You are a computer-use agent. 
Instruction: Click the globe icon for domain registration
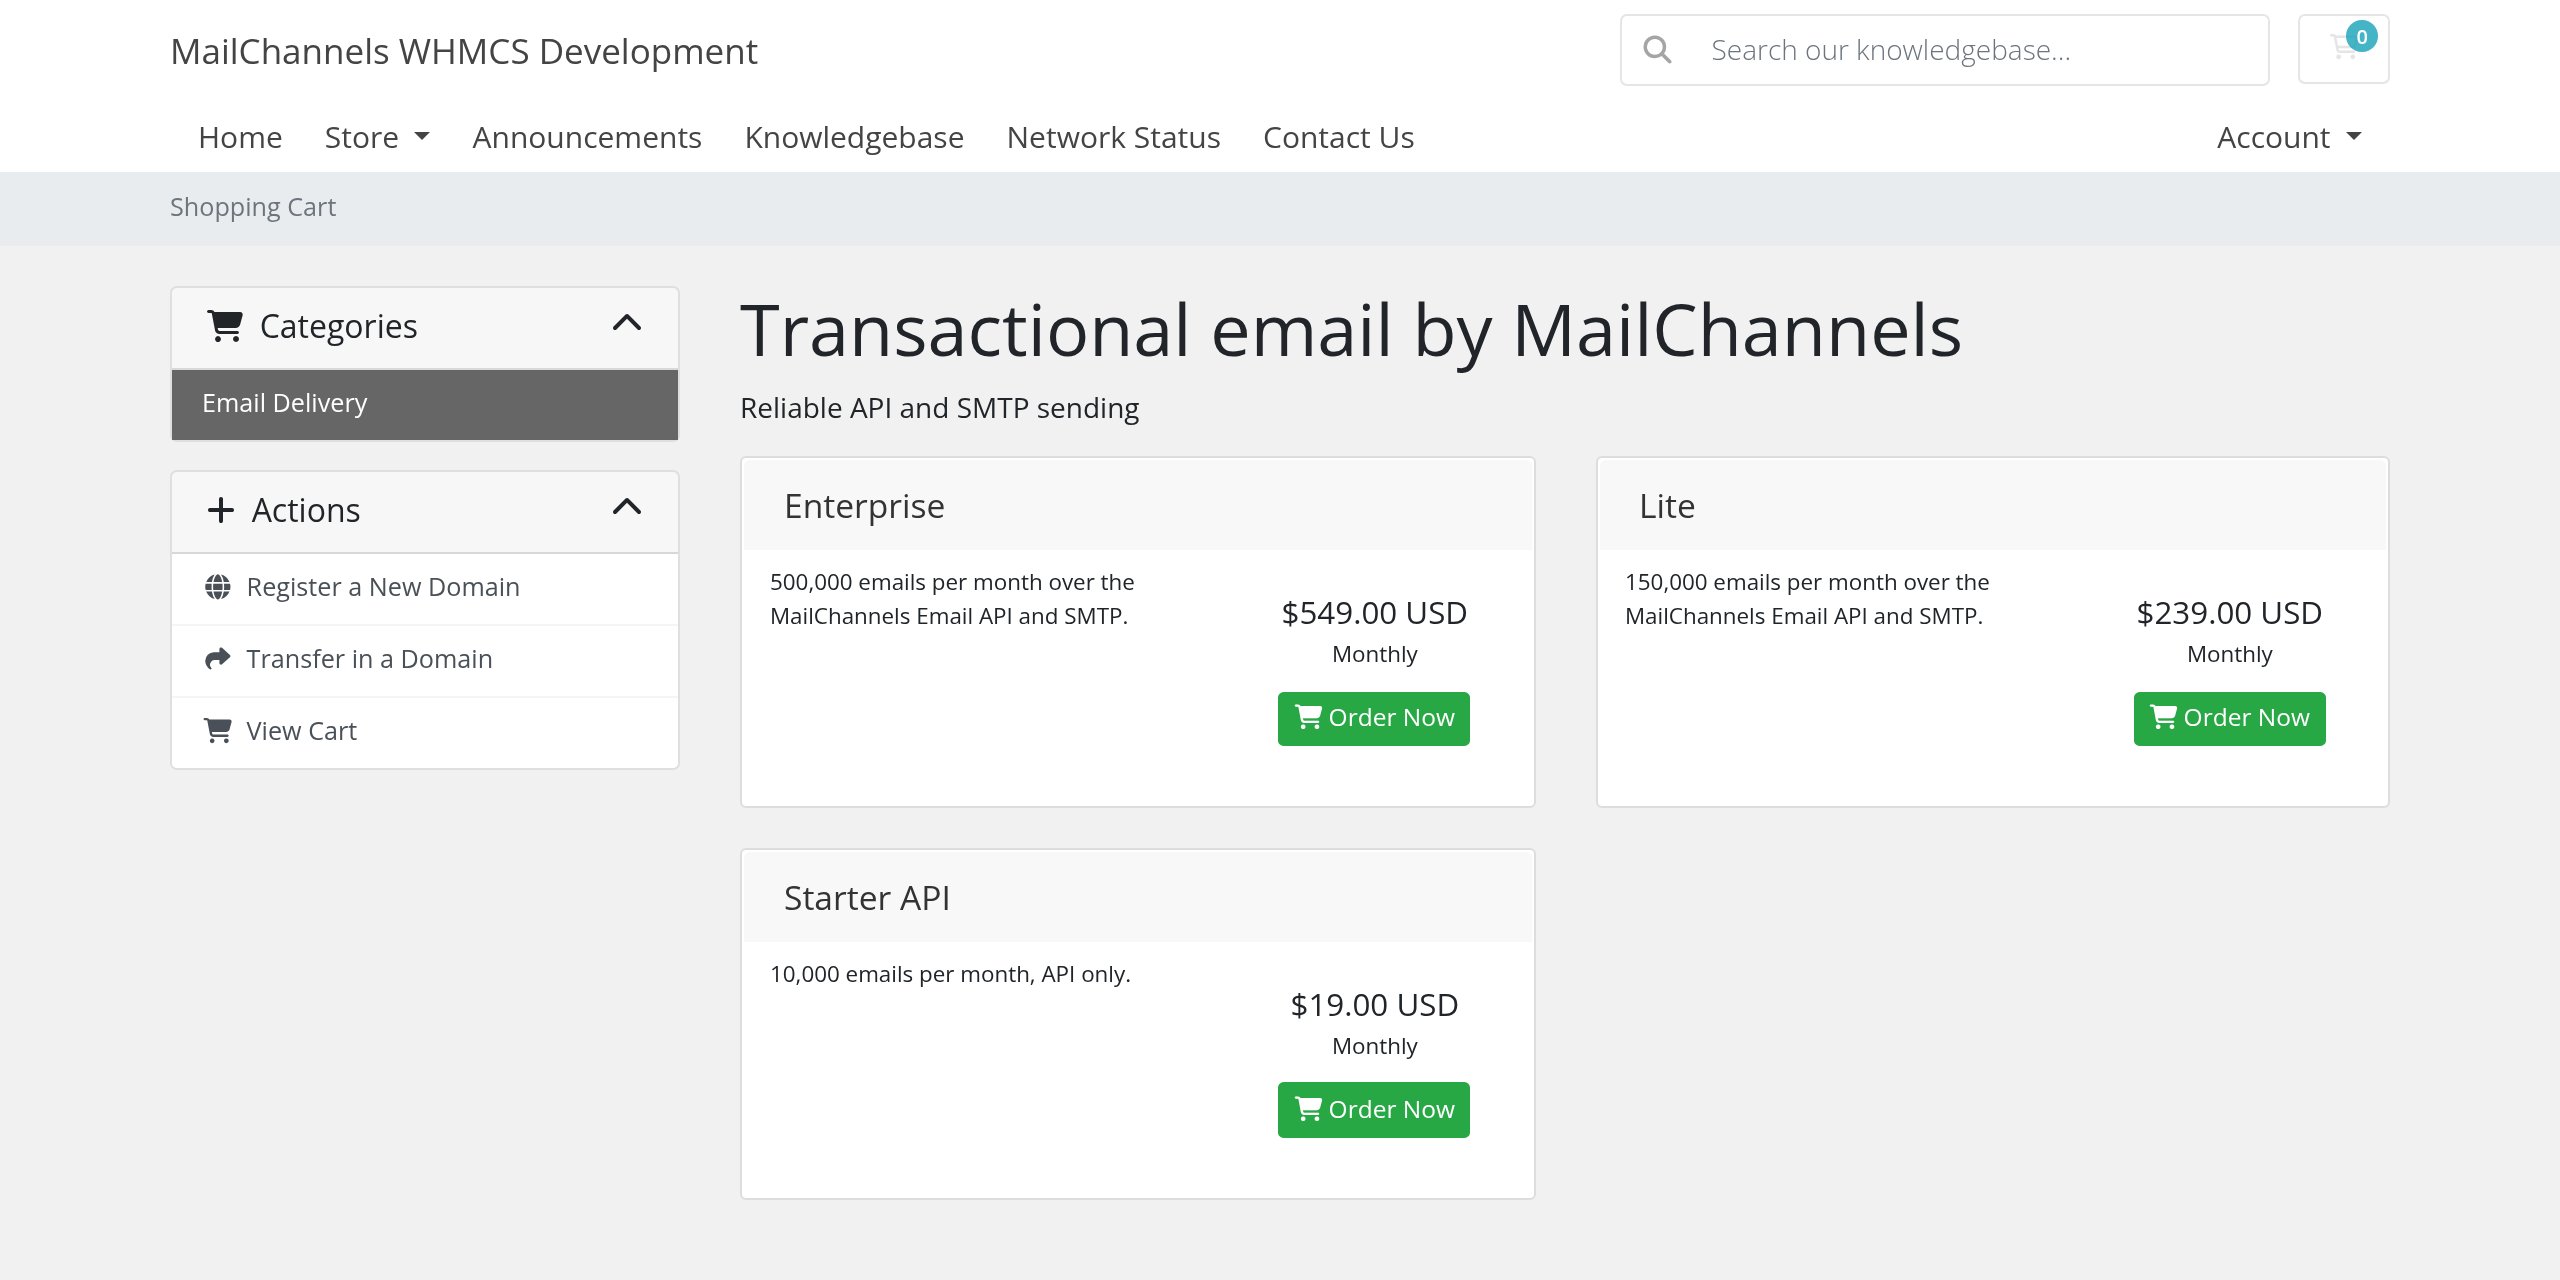pyautogui.click(x=218, y=587)
